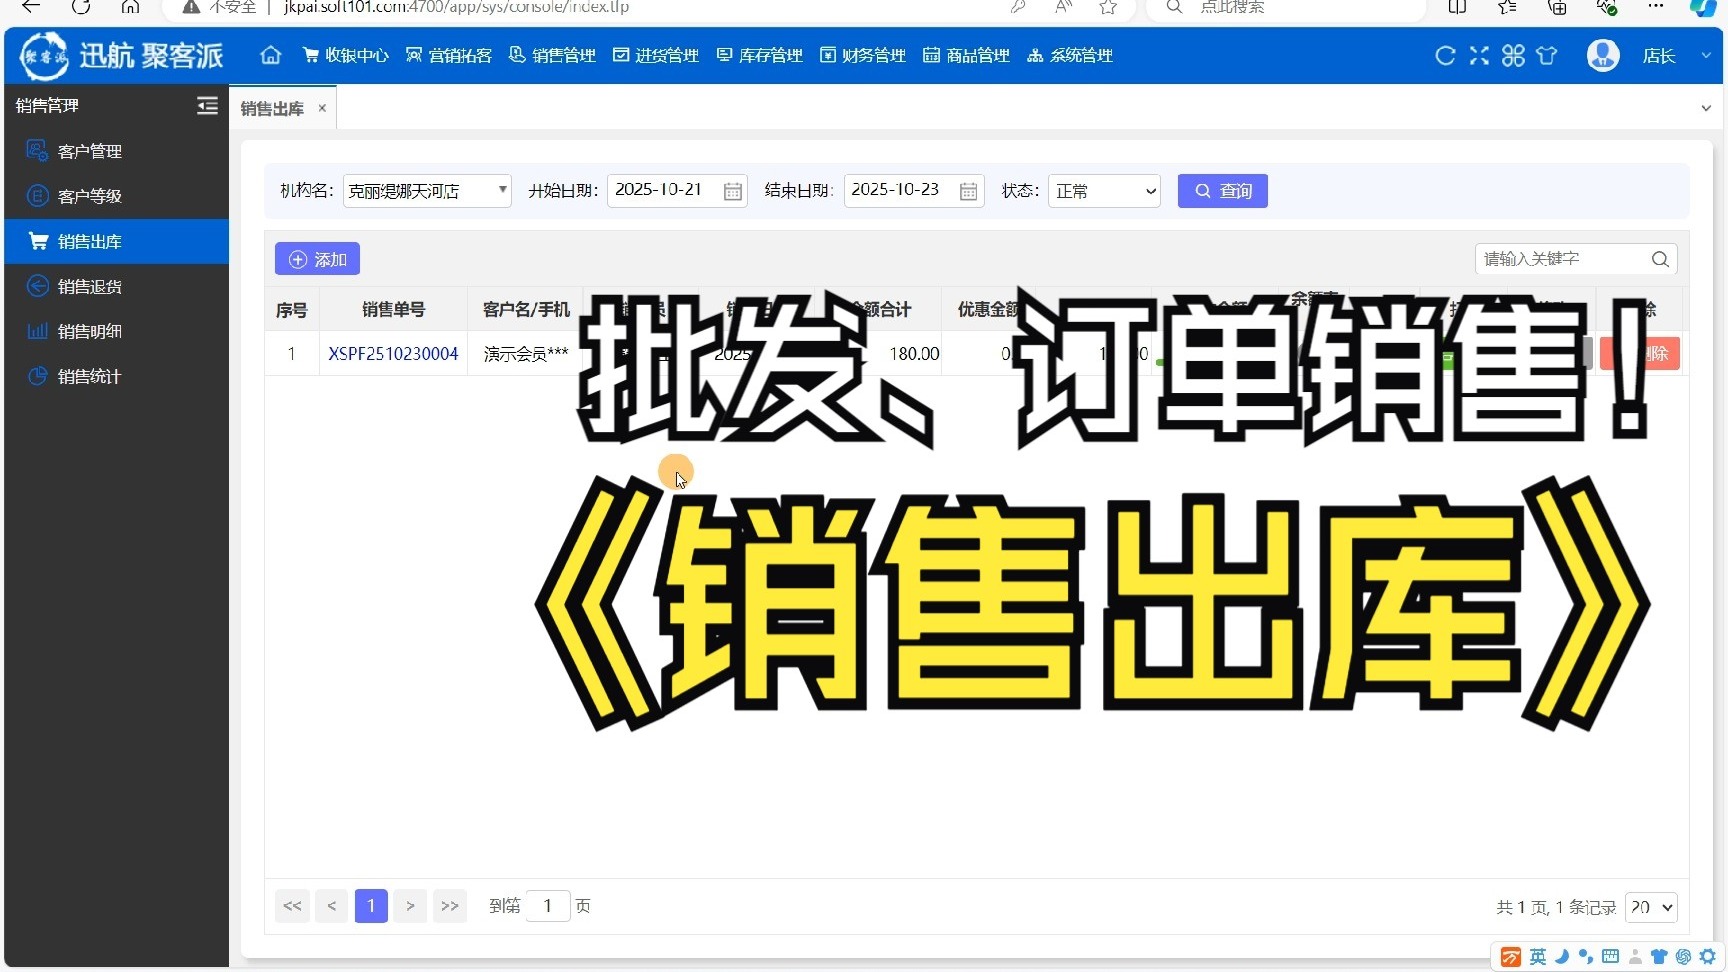Click the calendar icon beside the end date
The image size is (1728, 972).
click(x=968, y=191)
